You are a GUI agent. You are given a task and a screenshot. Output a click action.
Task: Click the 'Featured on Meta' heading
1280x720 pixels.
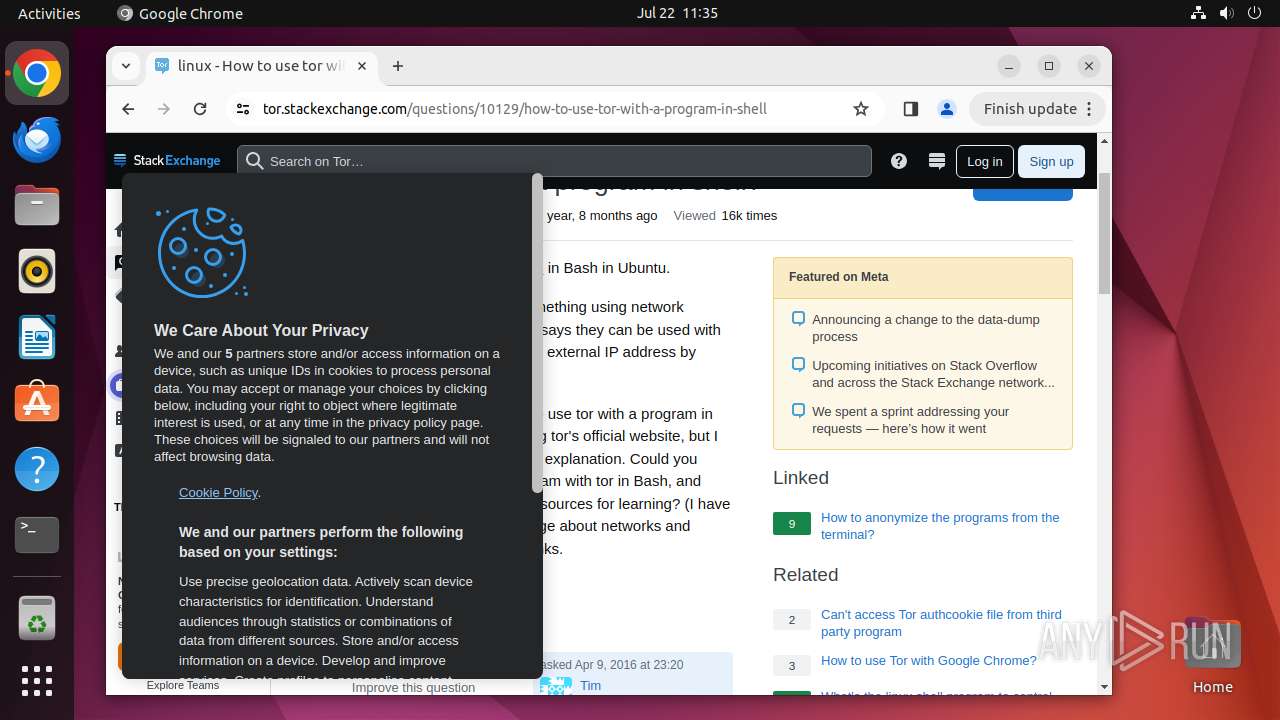click(x=838, y=277)
